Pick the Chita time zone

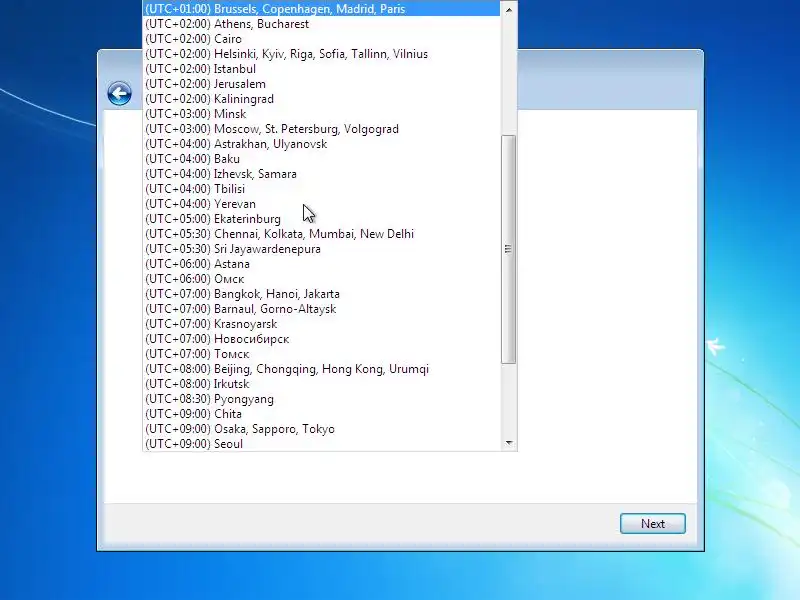321,414
